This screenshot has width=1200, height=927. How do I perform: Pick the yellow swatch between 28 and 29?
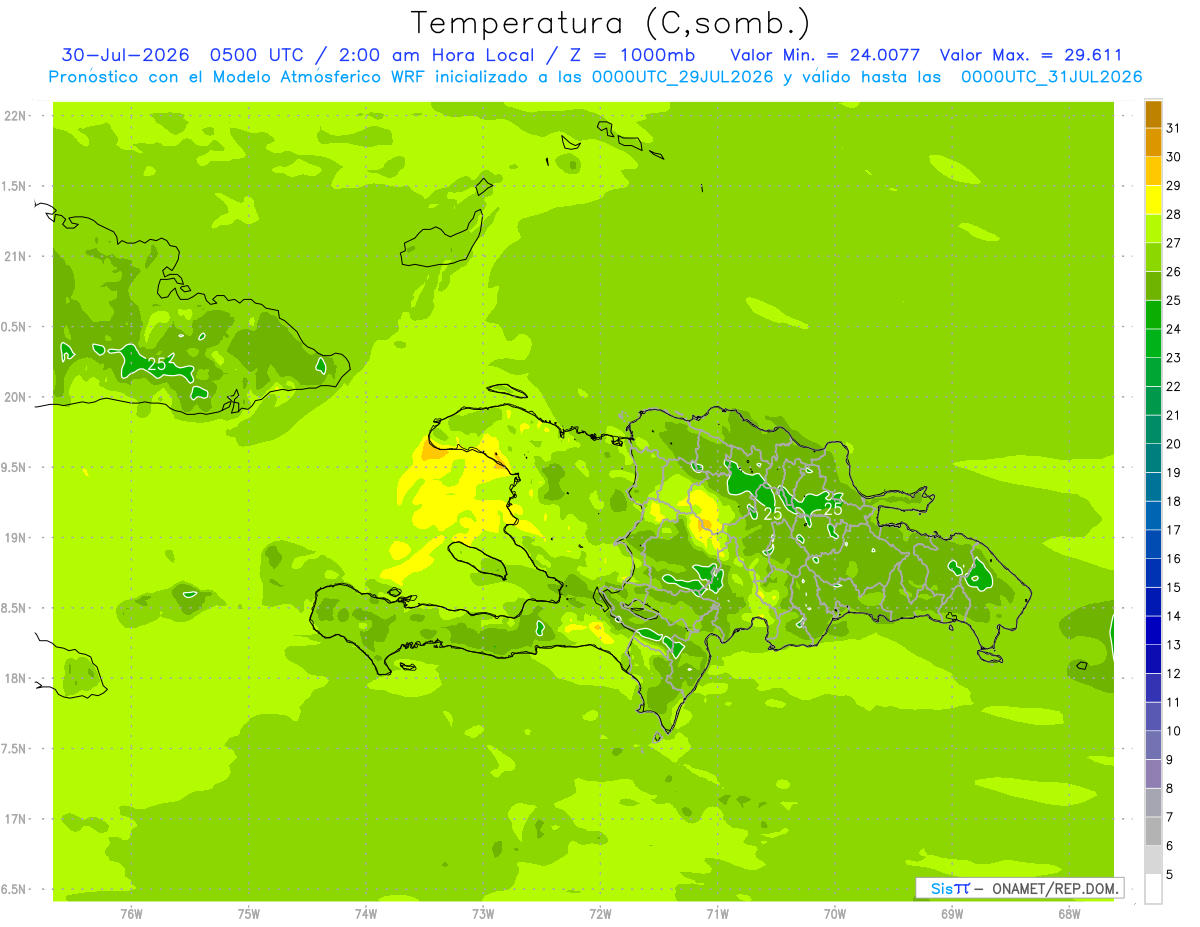(x=1154, y=200)
